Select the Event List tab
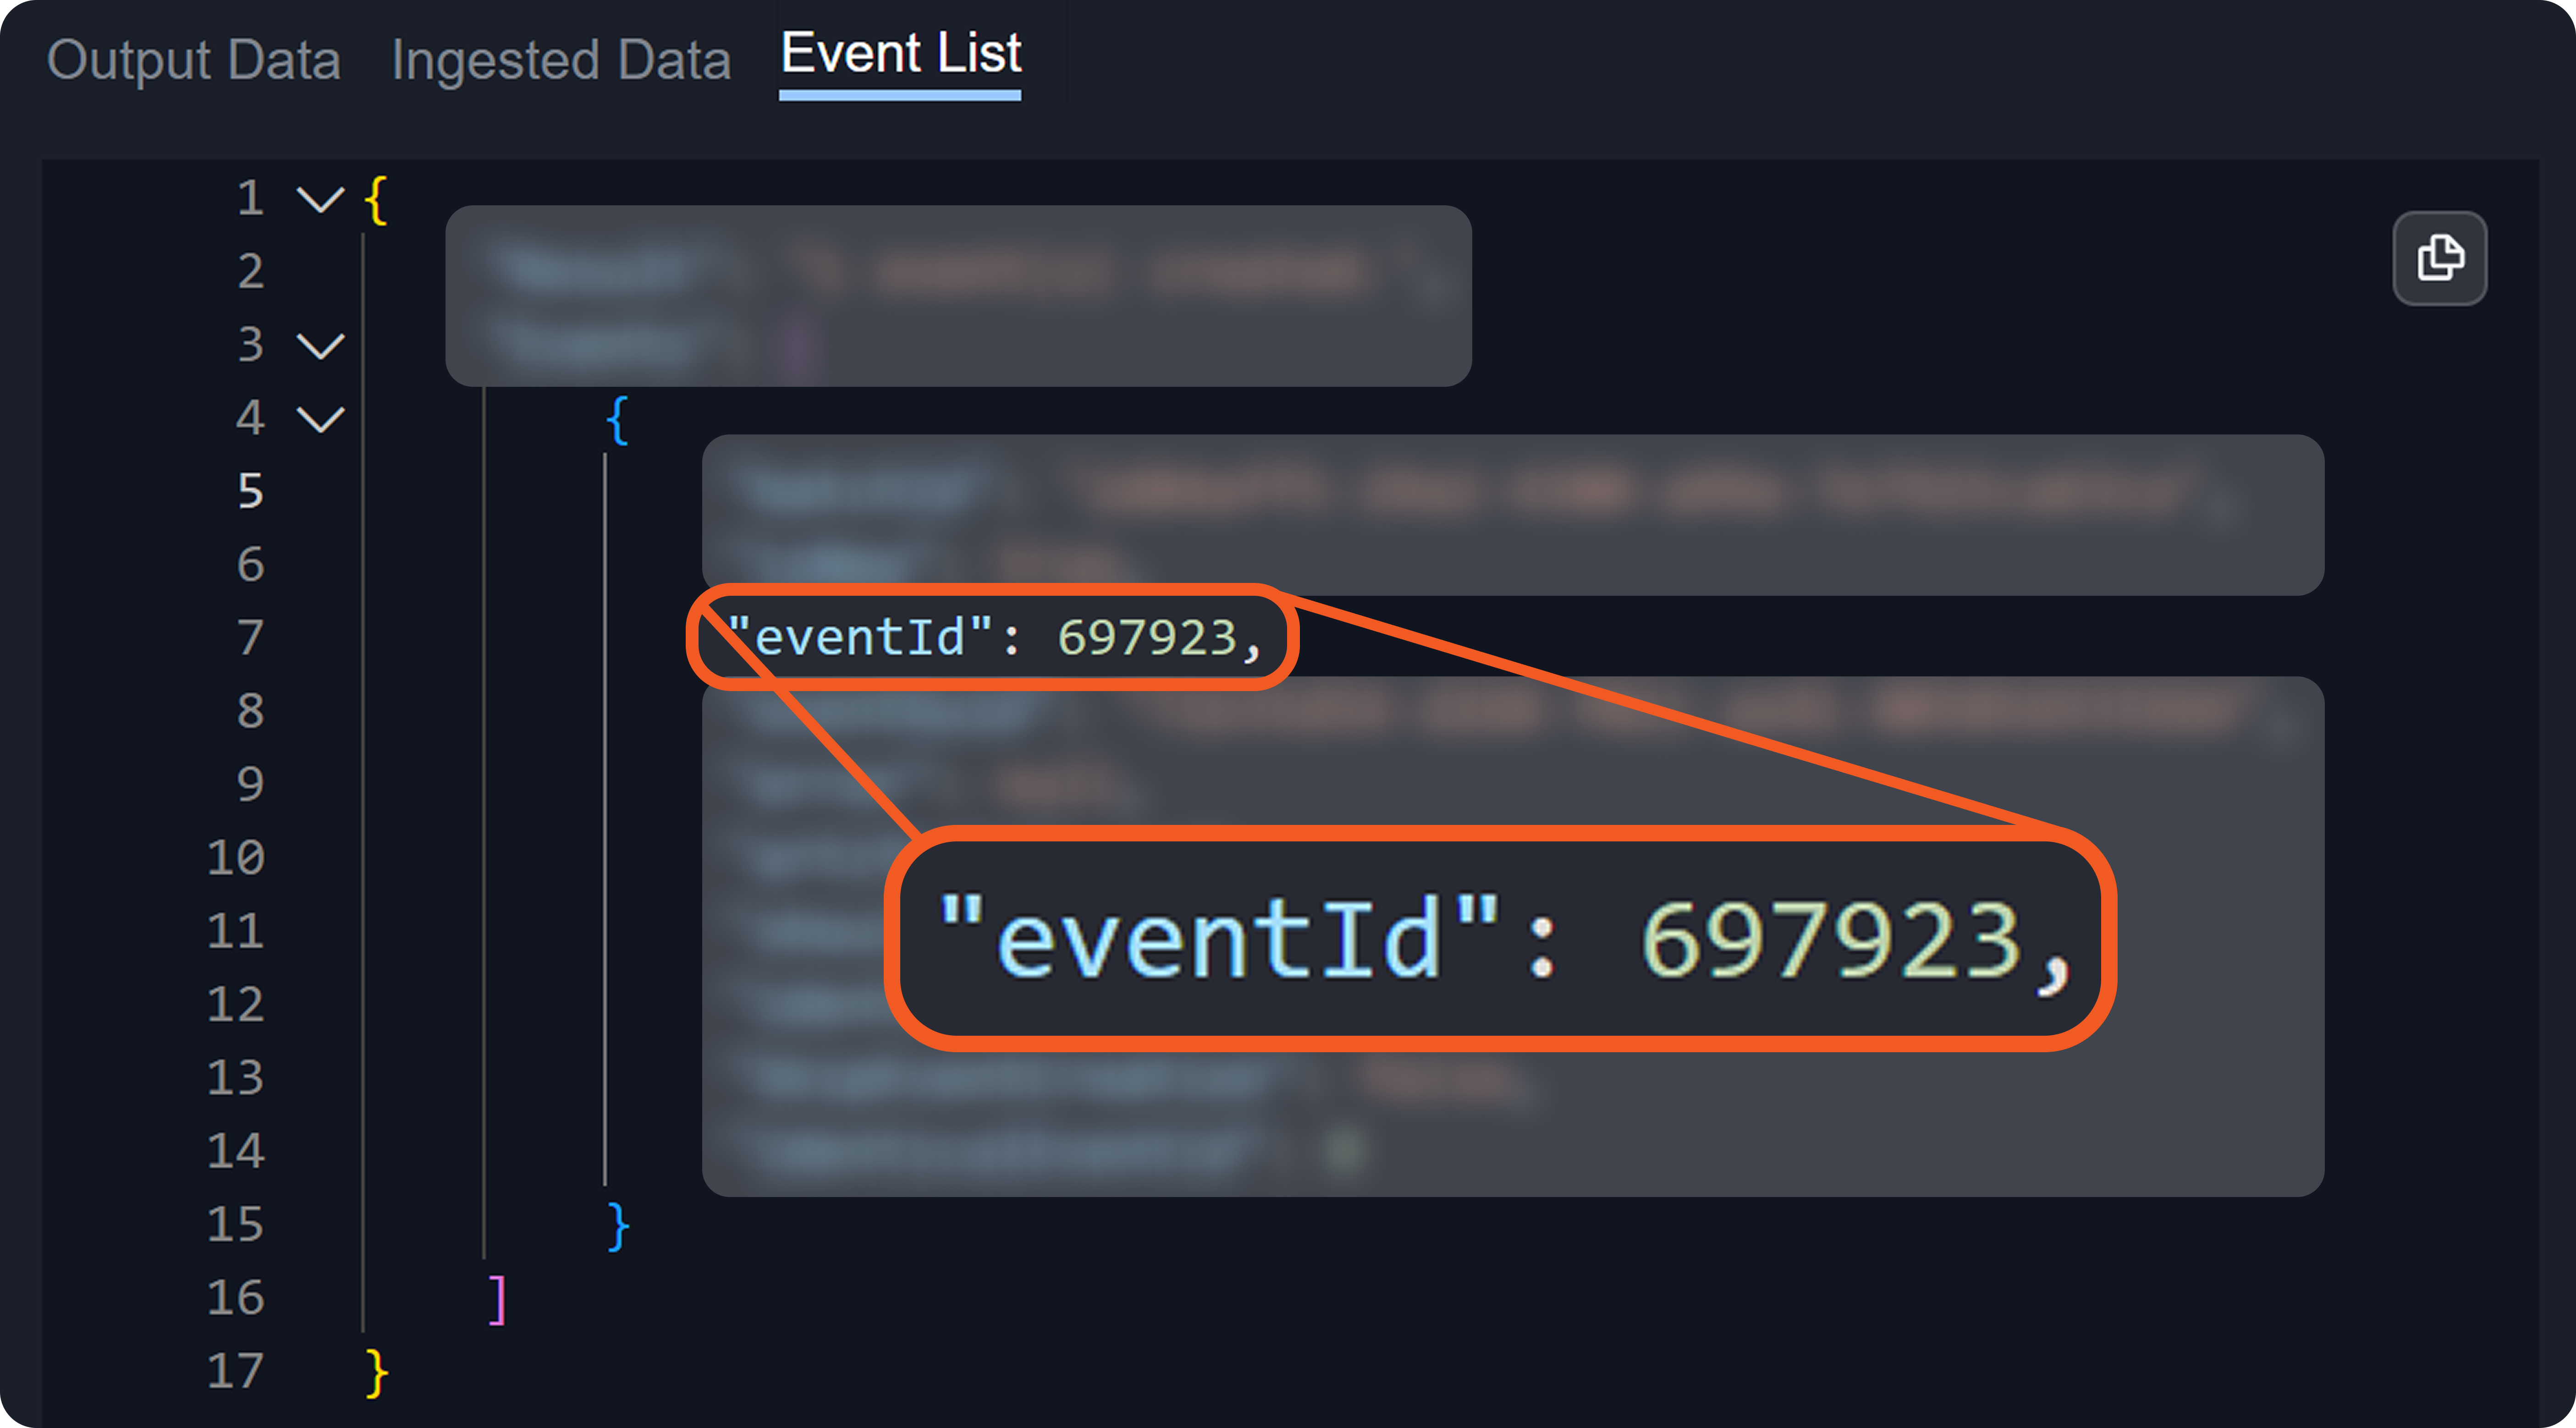The height and width of the screenshot is (1428, 2576). pos(900,54)
